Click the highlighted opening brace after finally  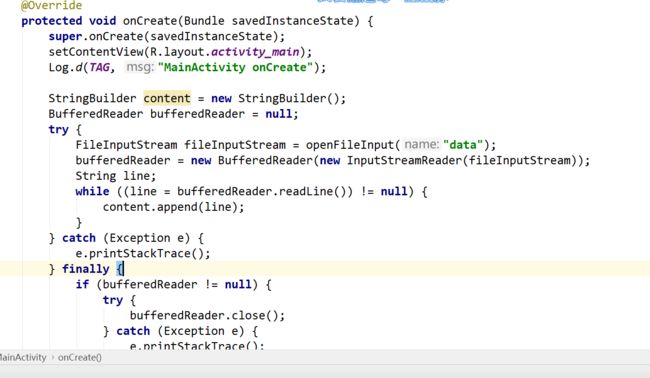click(x=120, y=269)
